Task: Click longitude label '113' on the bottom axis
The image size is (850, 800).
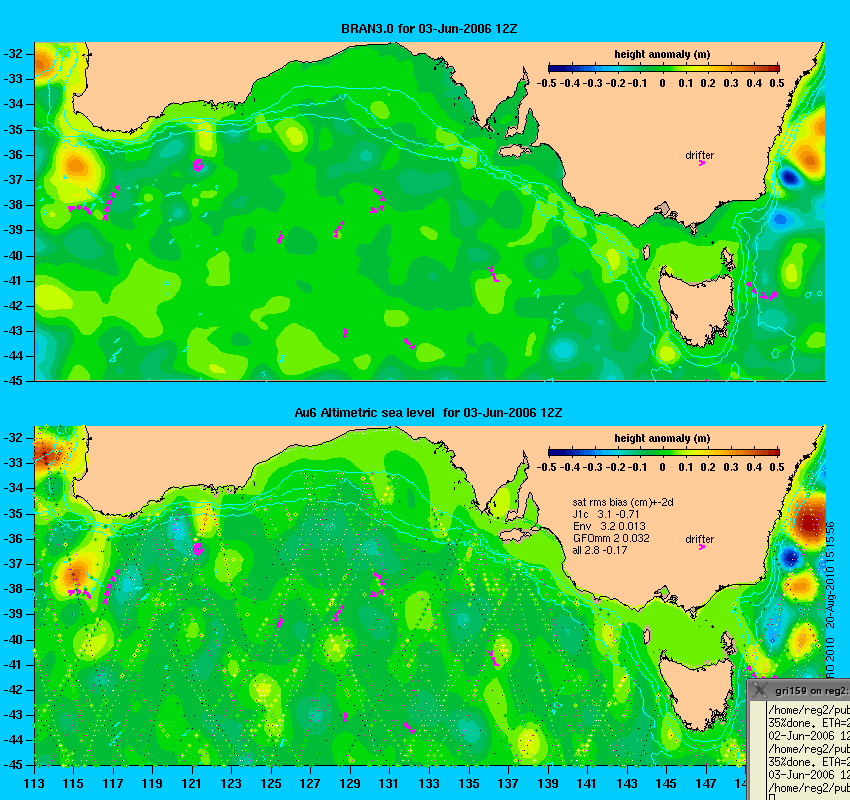Action: pyautogui.click(x=34, y=784)
